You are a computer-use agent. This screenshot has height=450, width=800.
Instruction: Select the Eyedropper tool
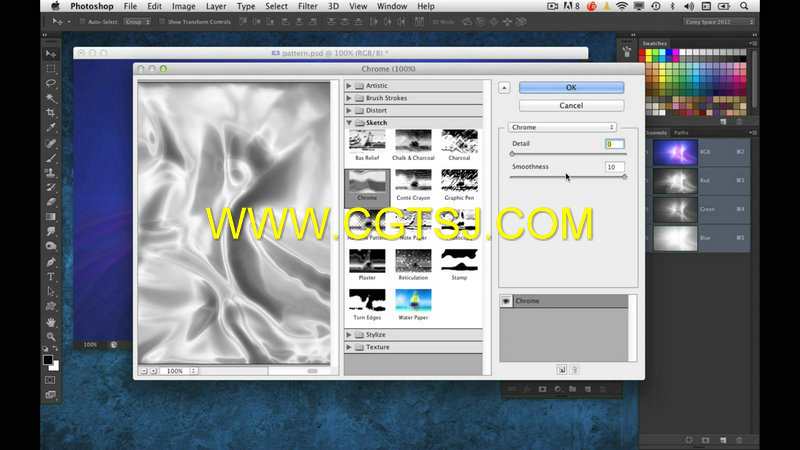[x=51, y=128]
